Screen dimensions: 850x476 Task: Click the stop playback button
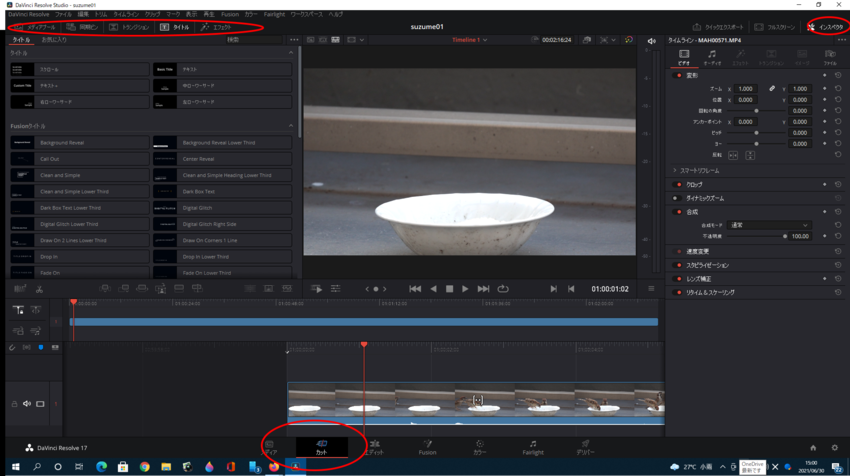click(449, 289)
